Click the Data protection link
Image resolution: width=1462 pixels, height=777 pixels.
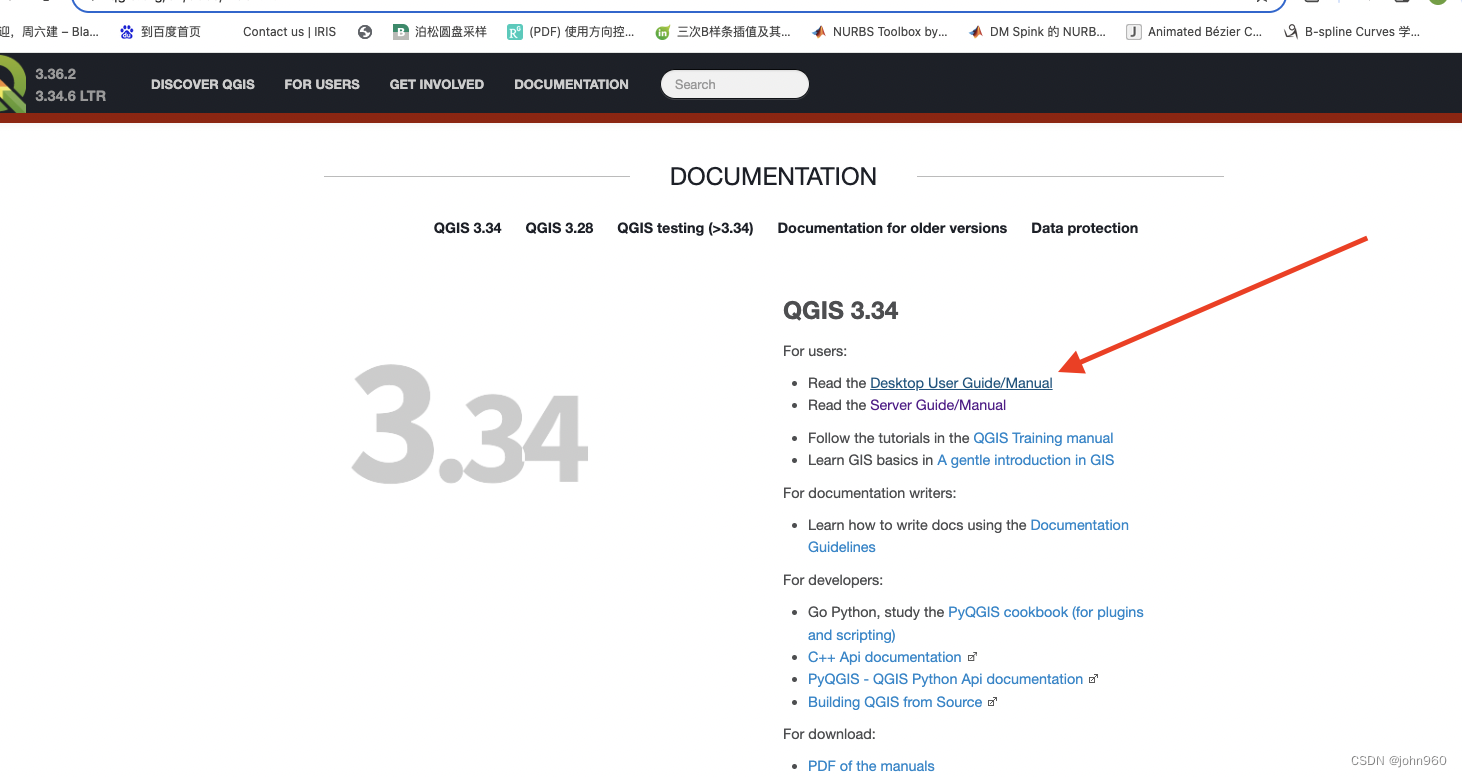(x=1084, y=228)
